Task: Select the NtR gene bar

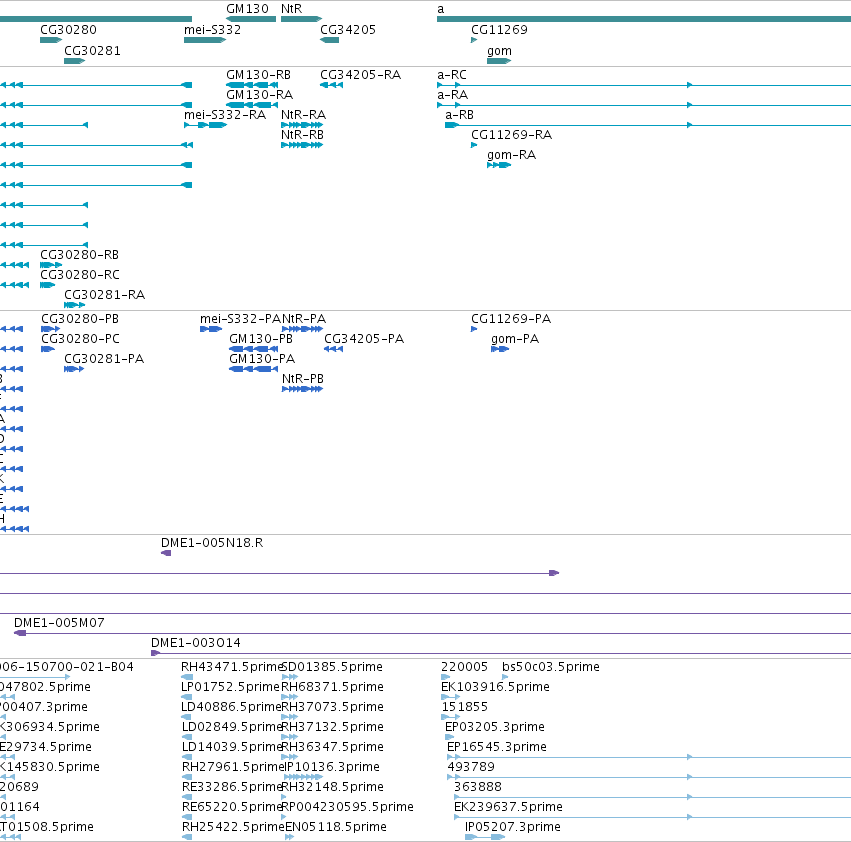Action: pyautogui.click(x=301, y=19)
